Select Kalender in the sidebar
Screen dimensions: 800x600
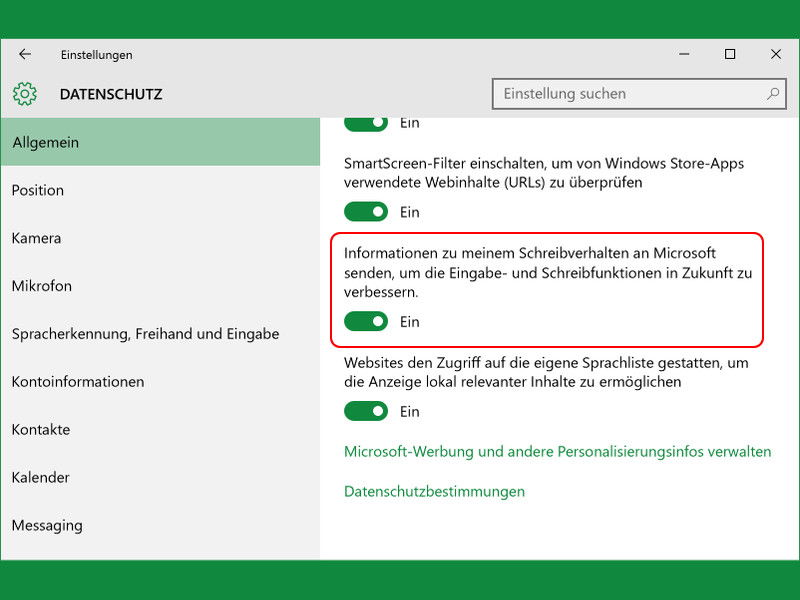pos(160,478)
